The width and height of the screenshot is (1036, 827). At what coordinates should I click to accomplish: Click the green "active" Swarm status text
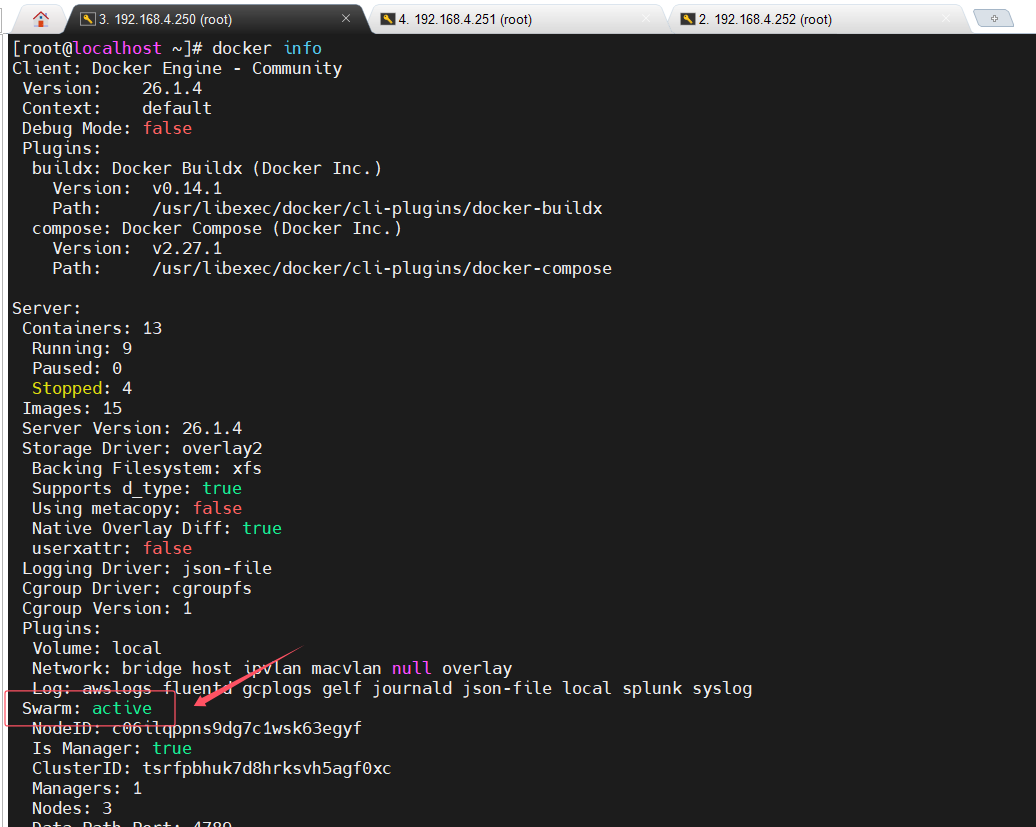point(122,708)
